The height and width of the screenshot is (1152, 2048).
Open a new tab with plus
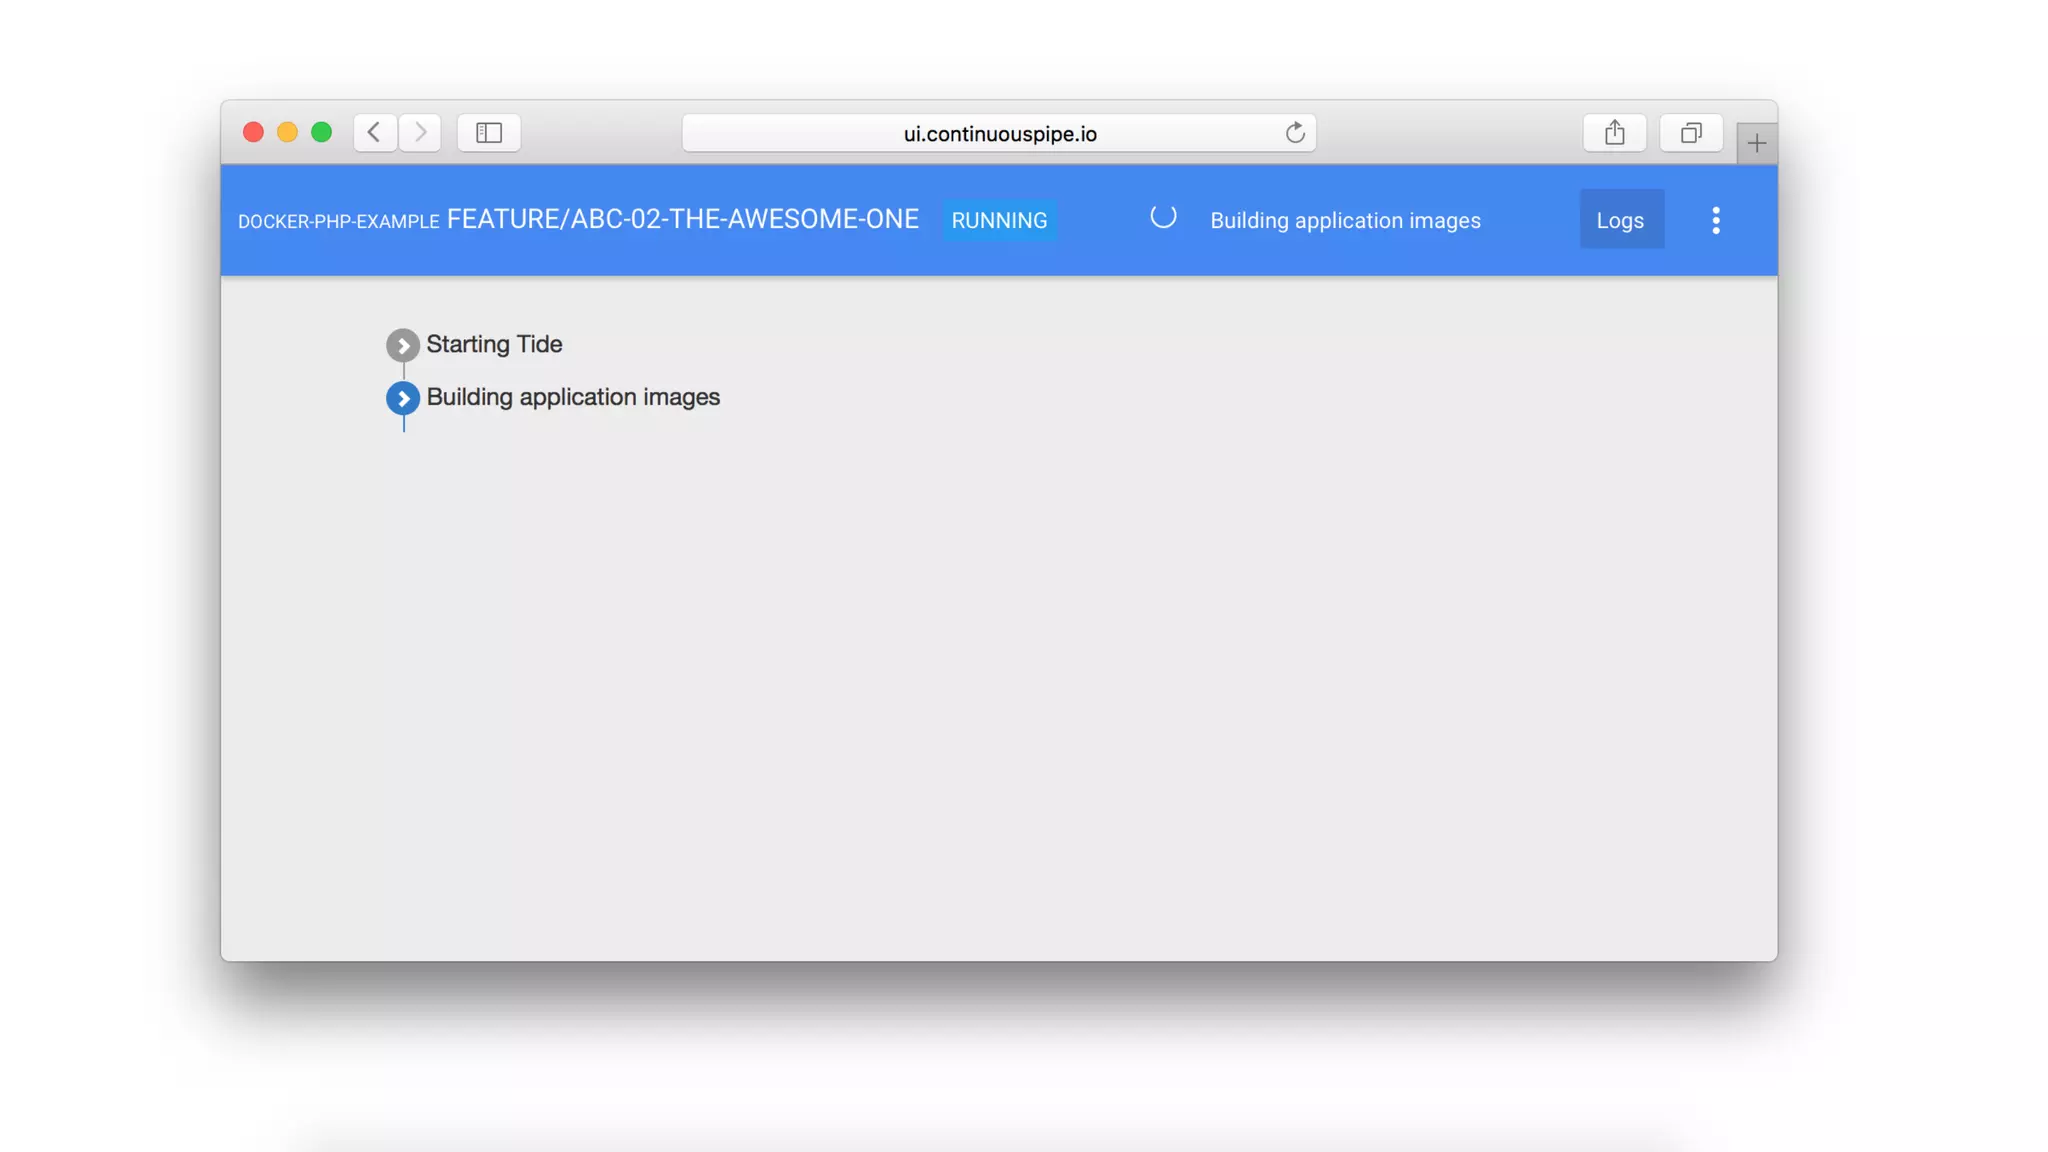(1756, 143)
